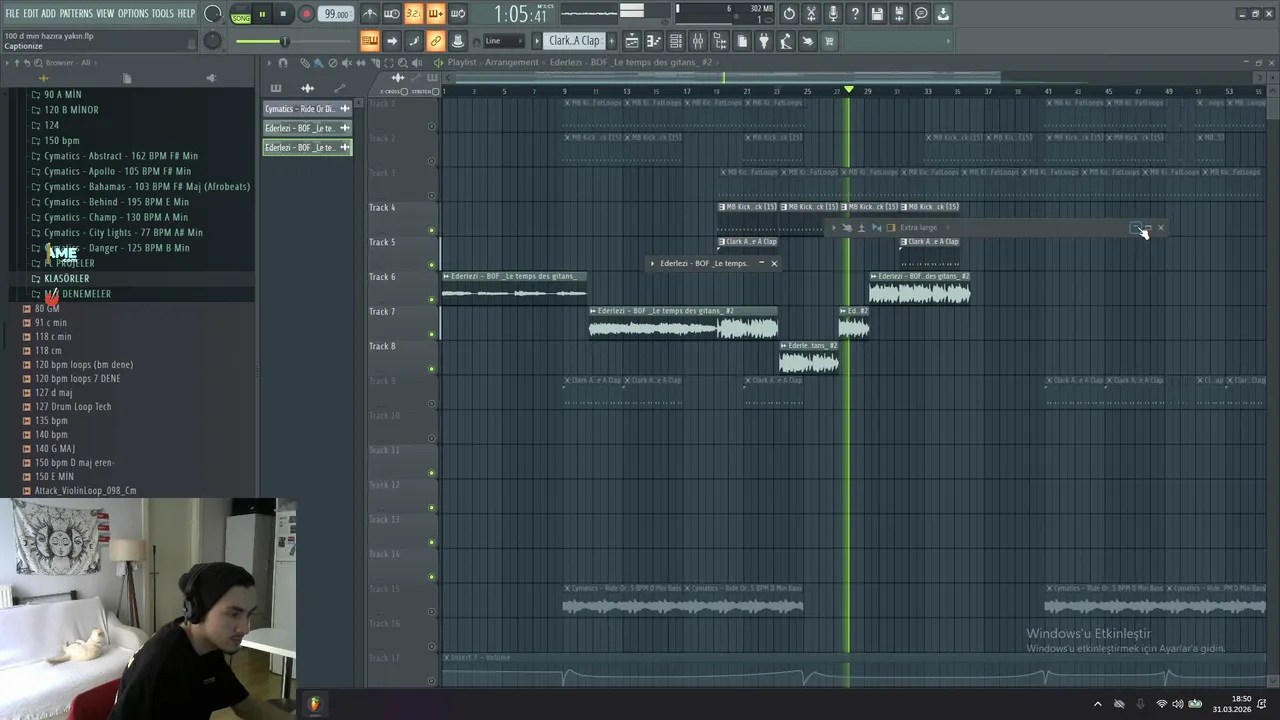Select playlist draw pencil tool
The width and height of the screenshot is (1280, 720).
pos(305,63)
